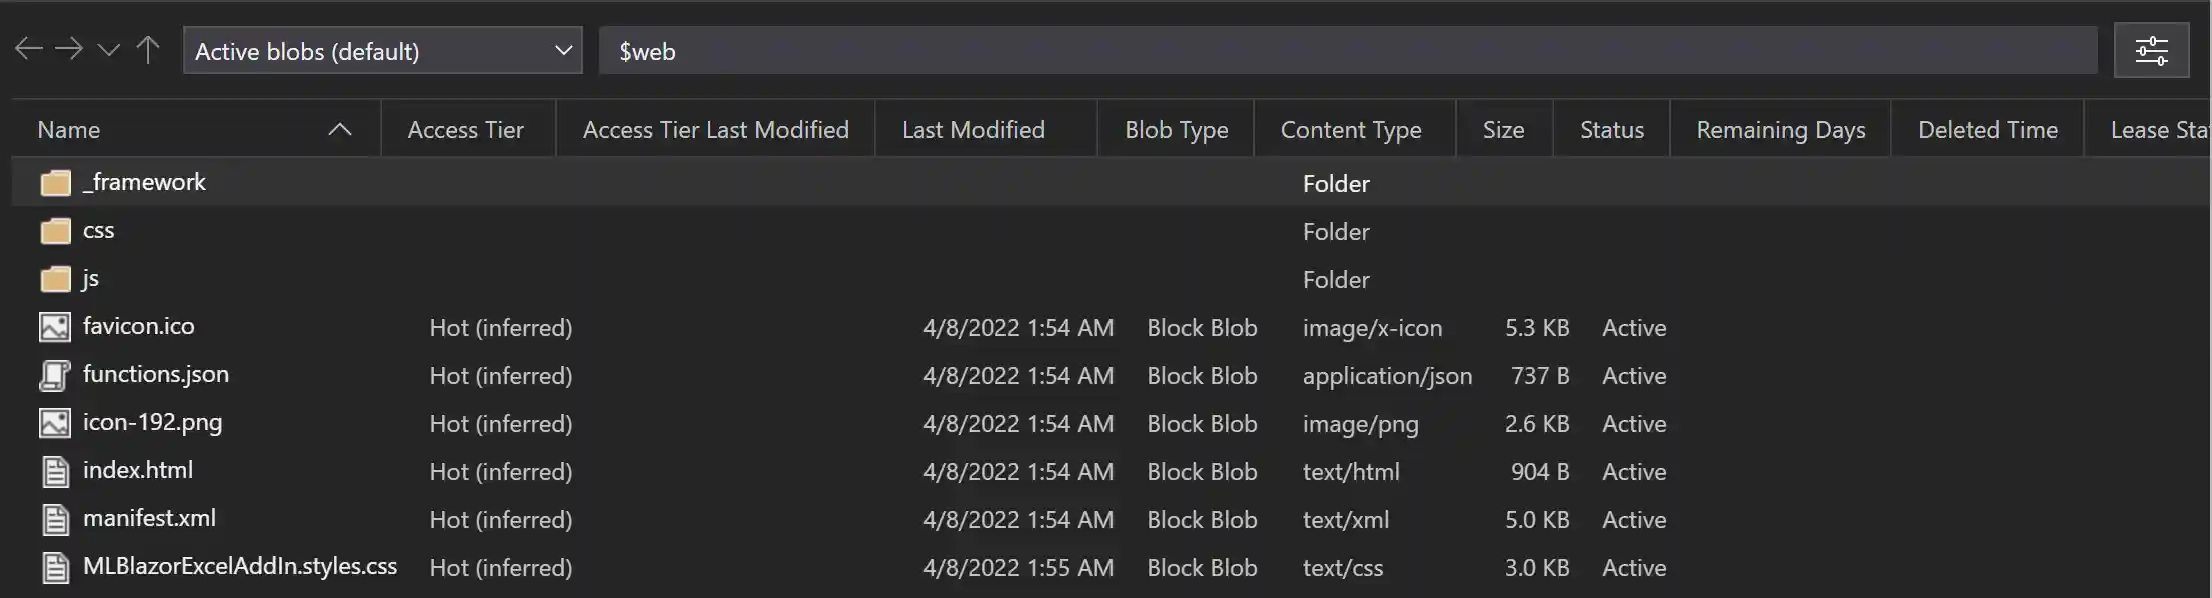Click the functions.json script icon
The height and width of the screenshot is (598, 2212).
tap(54, 374)
